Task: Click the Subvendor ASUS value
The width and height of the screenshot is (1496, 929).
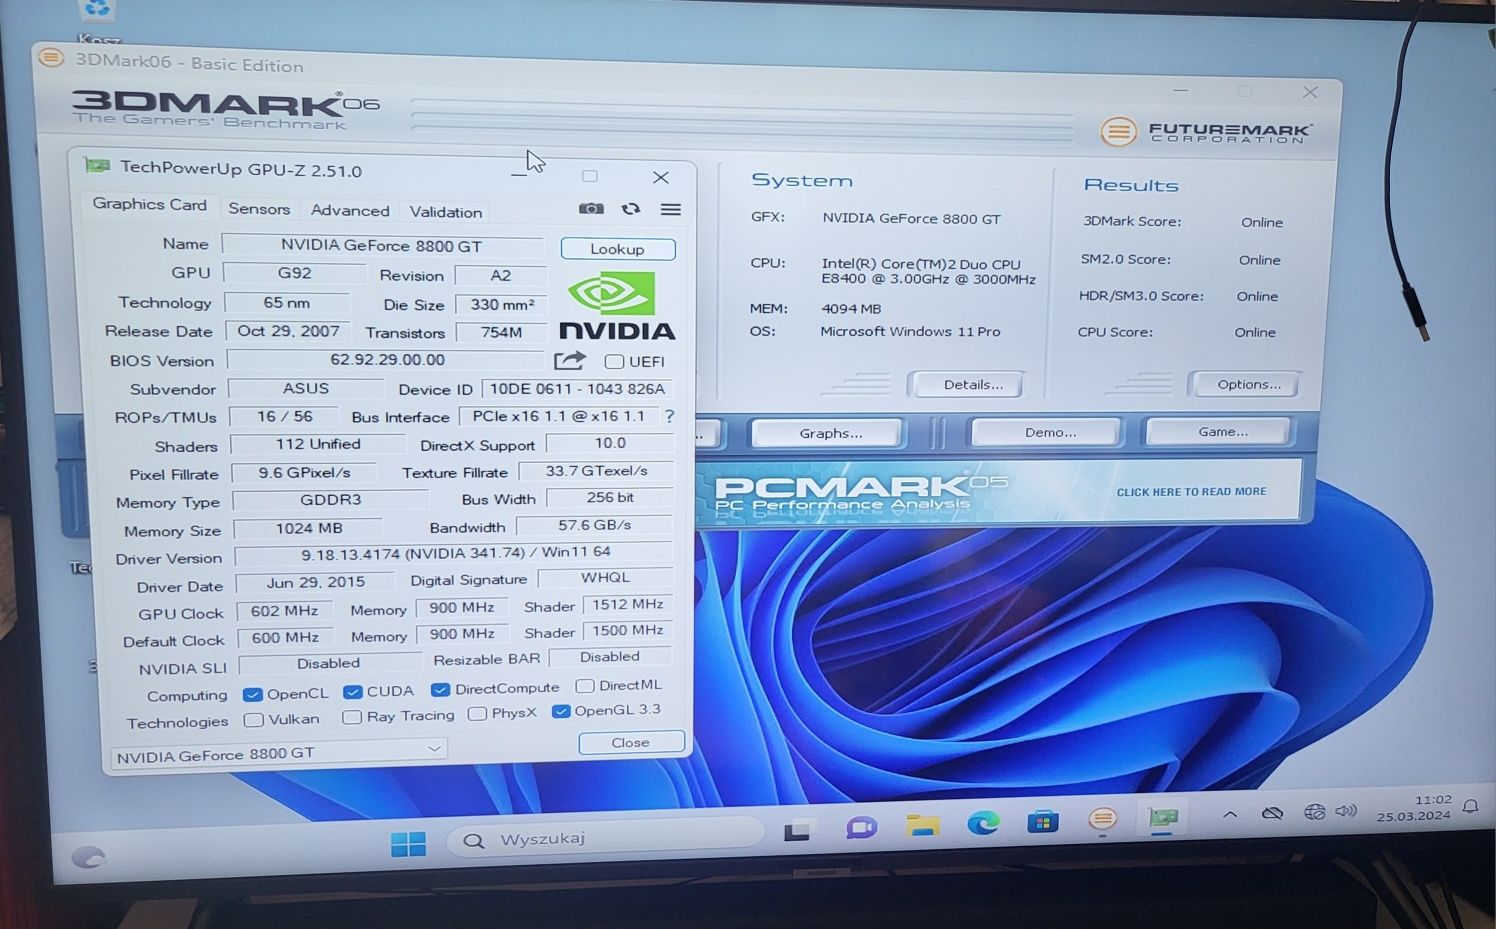Action: click(305, 388)
